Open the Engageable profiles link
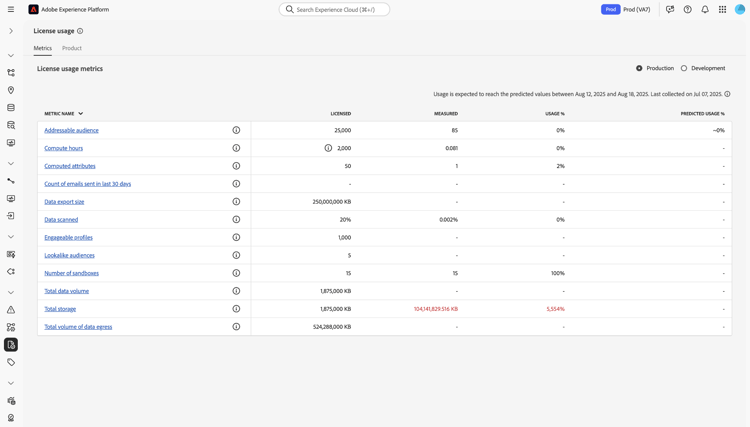 68,237
